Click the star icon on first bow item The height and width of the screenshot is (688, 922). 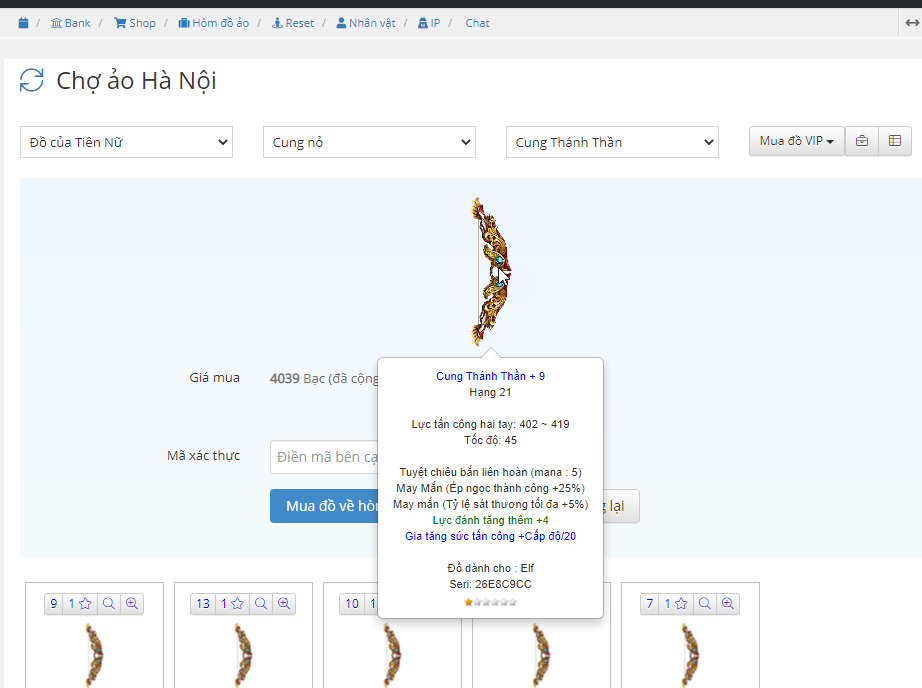pyautogui.click(x=85, y=603)
